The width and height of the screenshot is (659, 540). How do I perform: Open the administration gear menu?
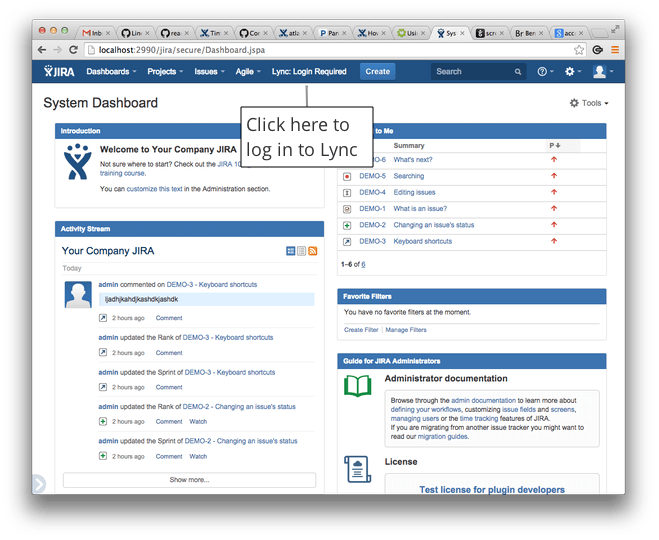pos(573,71)
